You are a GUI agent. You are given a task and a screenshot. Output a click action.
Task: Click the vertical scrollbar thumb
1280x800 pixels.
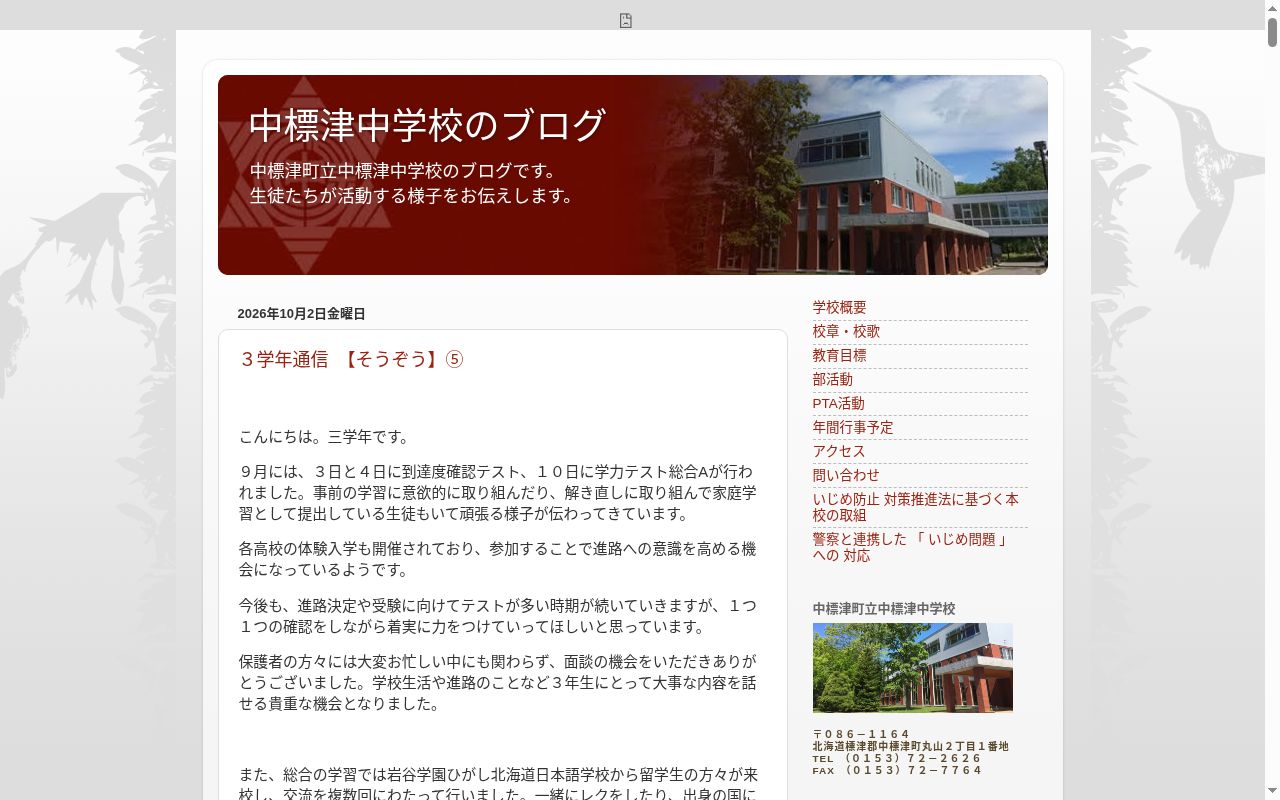click(x=1272, y=32)
